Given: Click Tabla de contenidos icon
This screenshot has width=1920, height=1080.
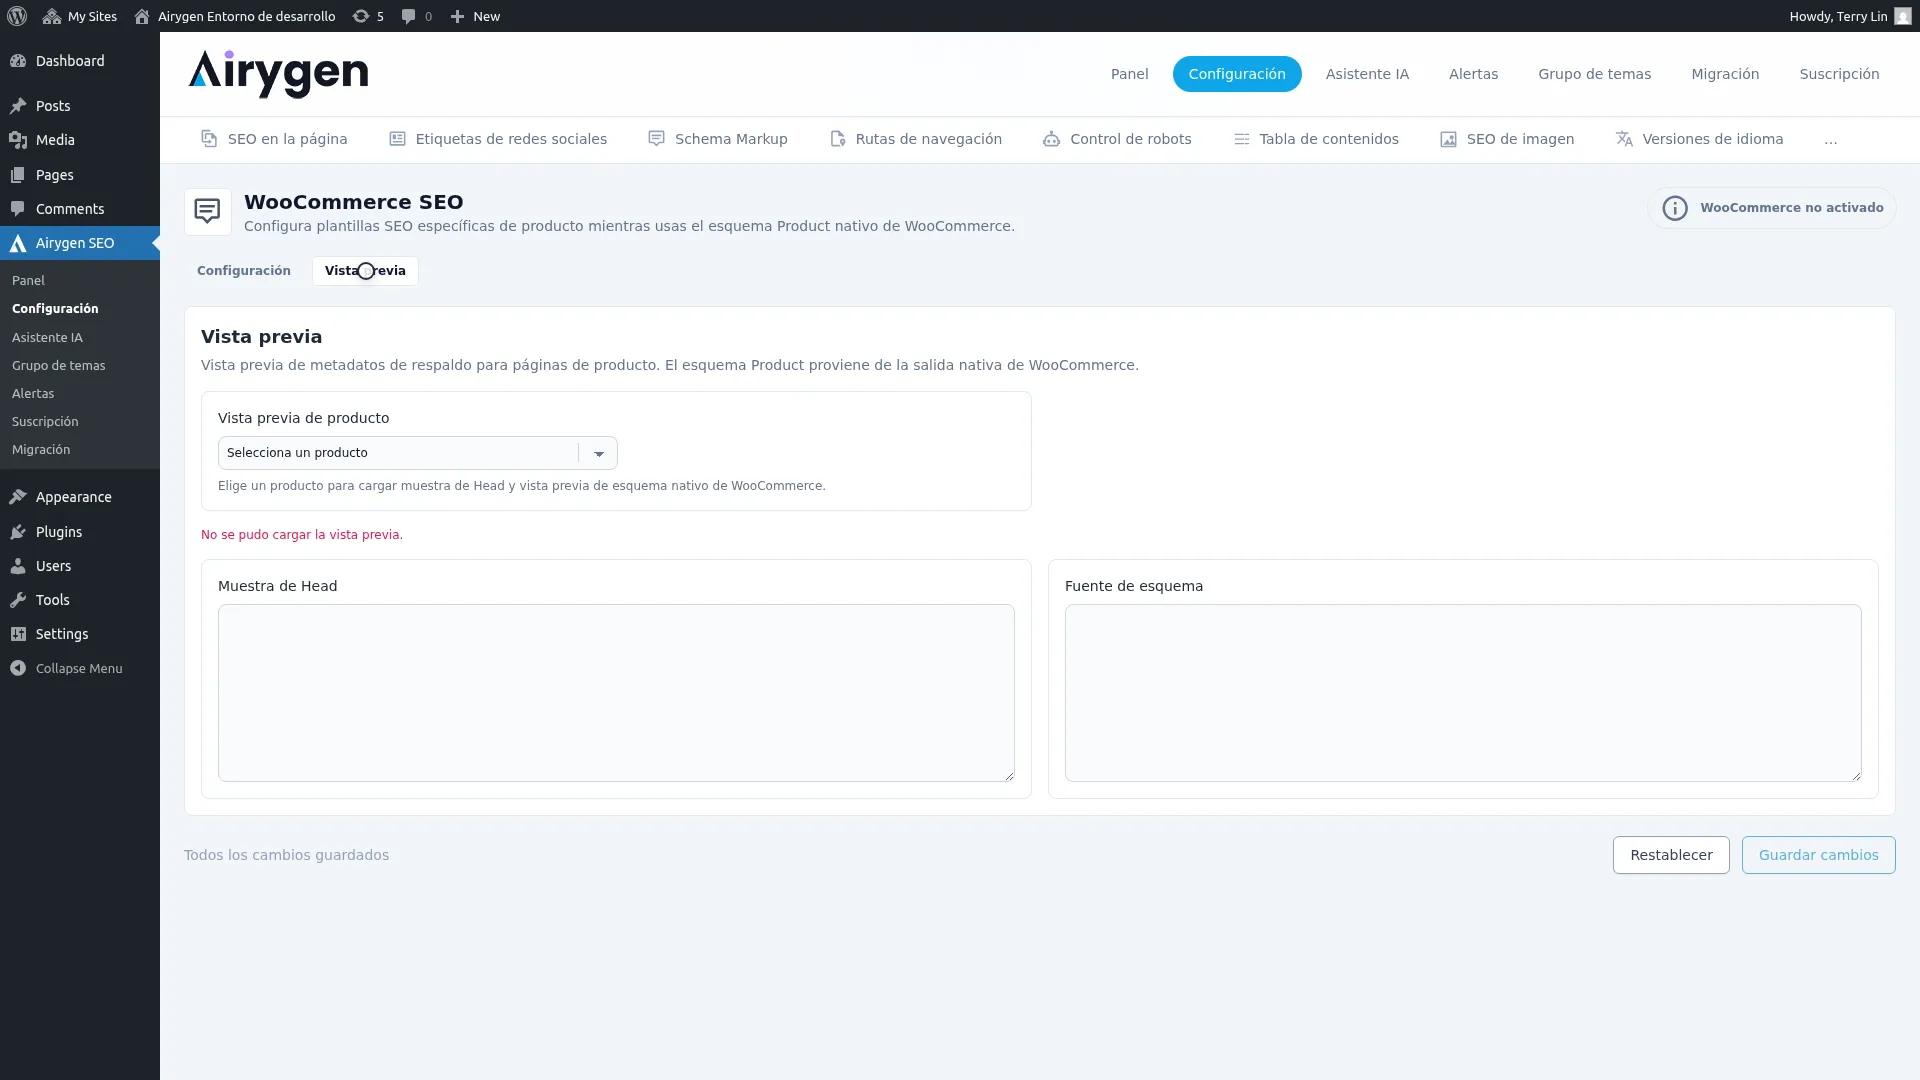Looking at the screenshot, I should point(1241,139).
